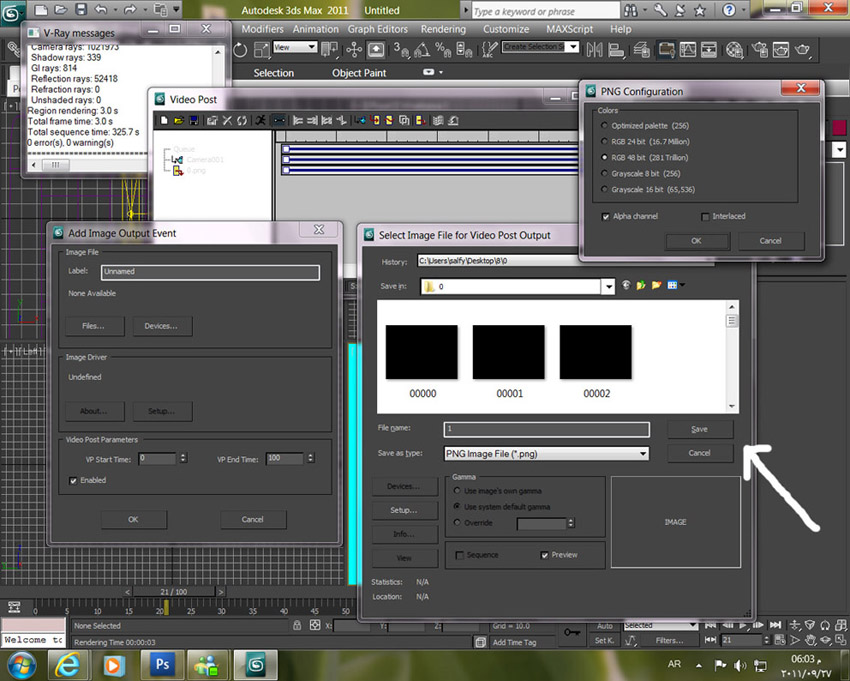
Task: Toggle Alpha channel checkbox in PNG Configuration
Action: point(606,216)
